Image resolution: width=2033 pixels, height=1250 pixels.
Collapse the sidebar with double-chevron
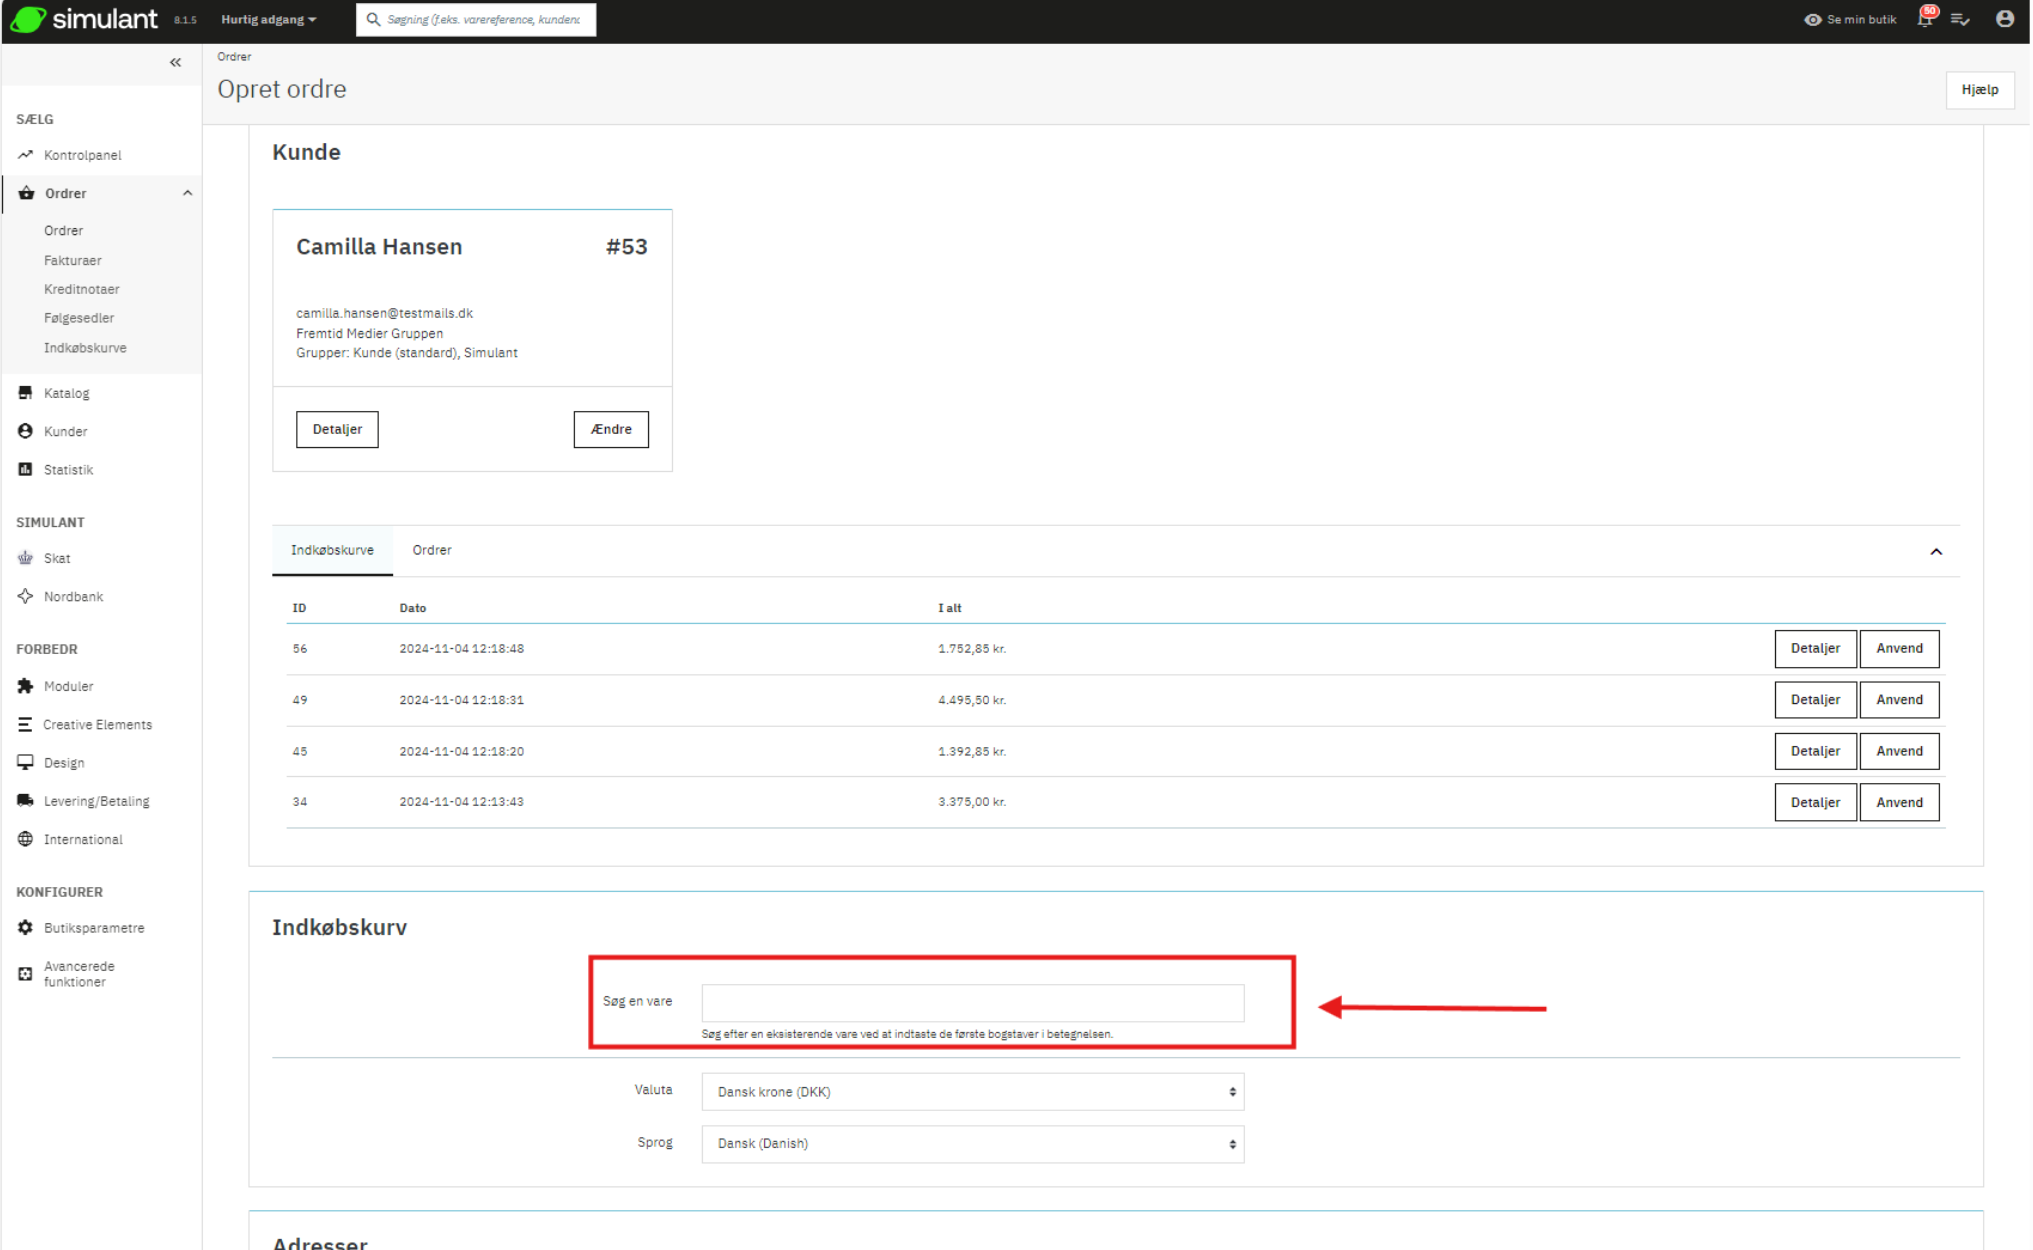click(175, 63)
